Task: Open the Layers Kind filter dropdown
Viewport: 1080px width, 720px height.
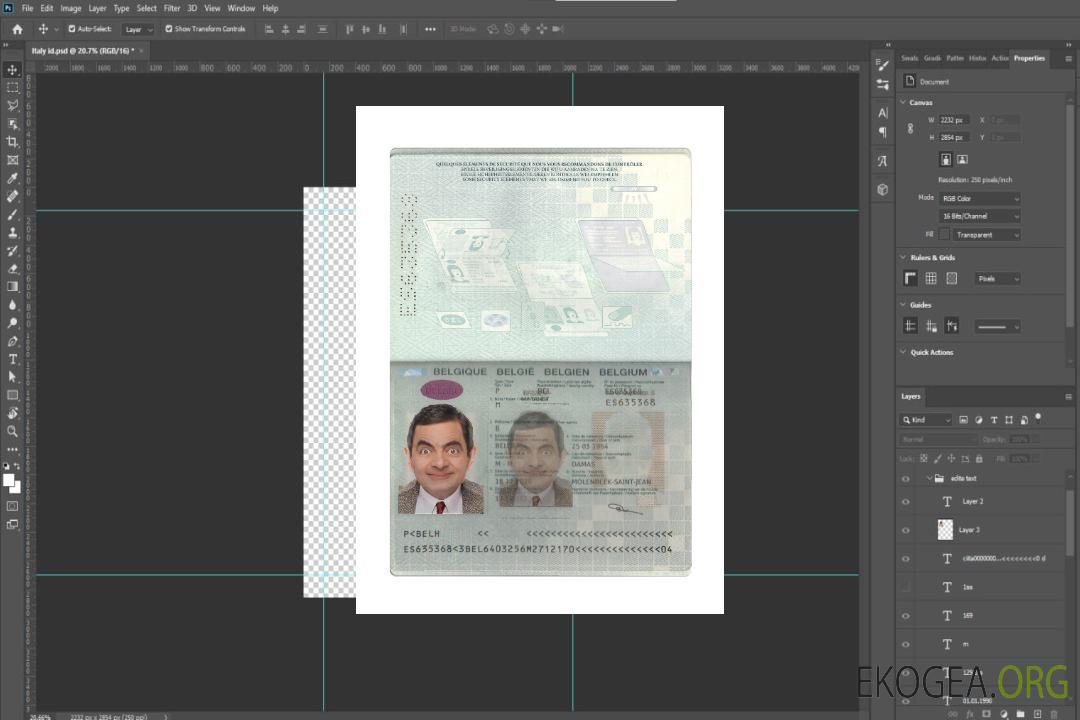Action: (926, 420)
